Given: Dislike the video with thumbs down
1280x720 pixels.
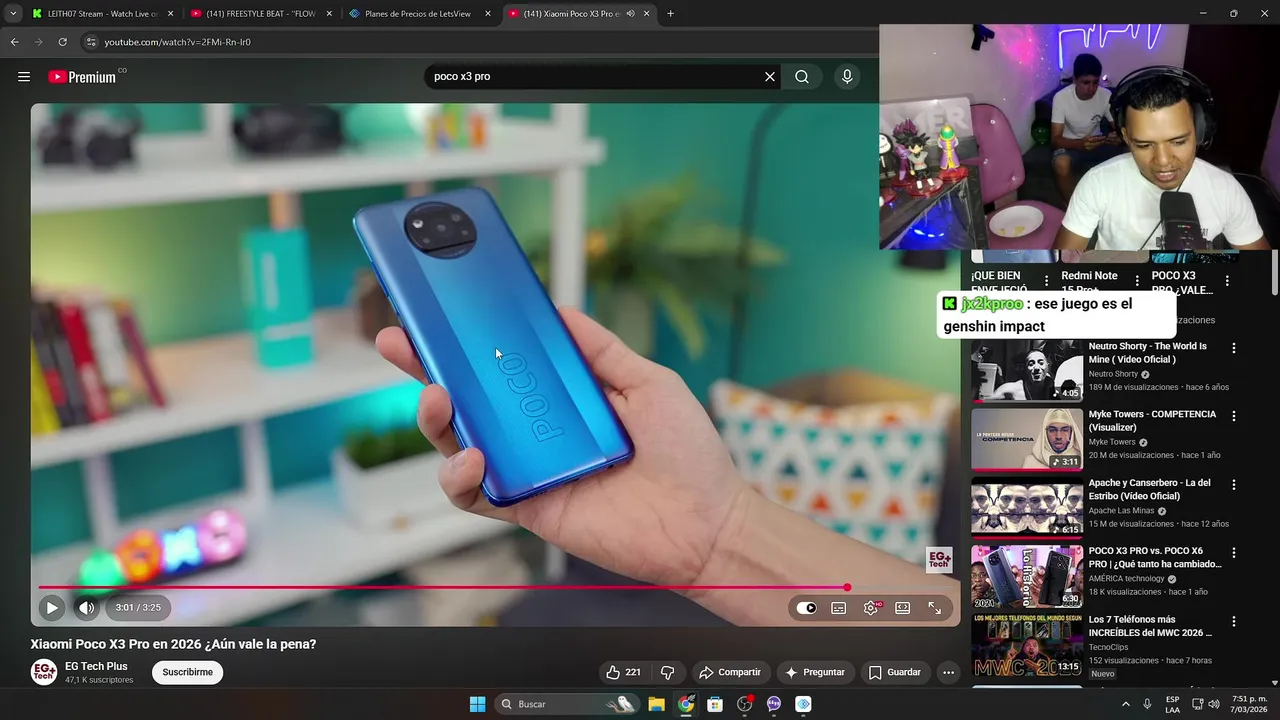Looking at the screenshot, I should point(668,672).
